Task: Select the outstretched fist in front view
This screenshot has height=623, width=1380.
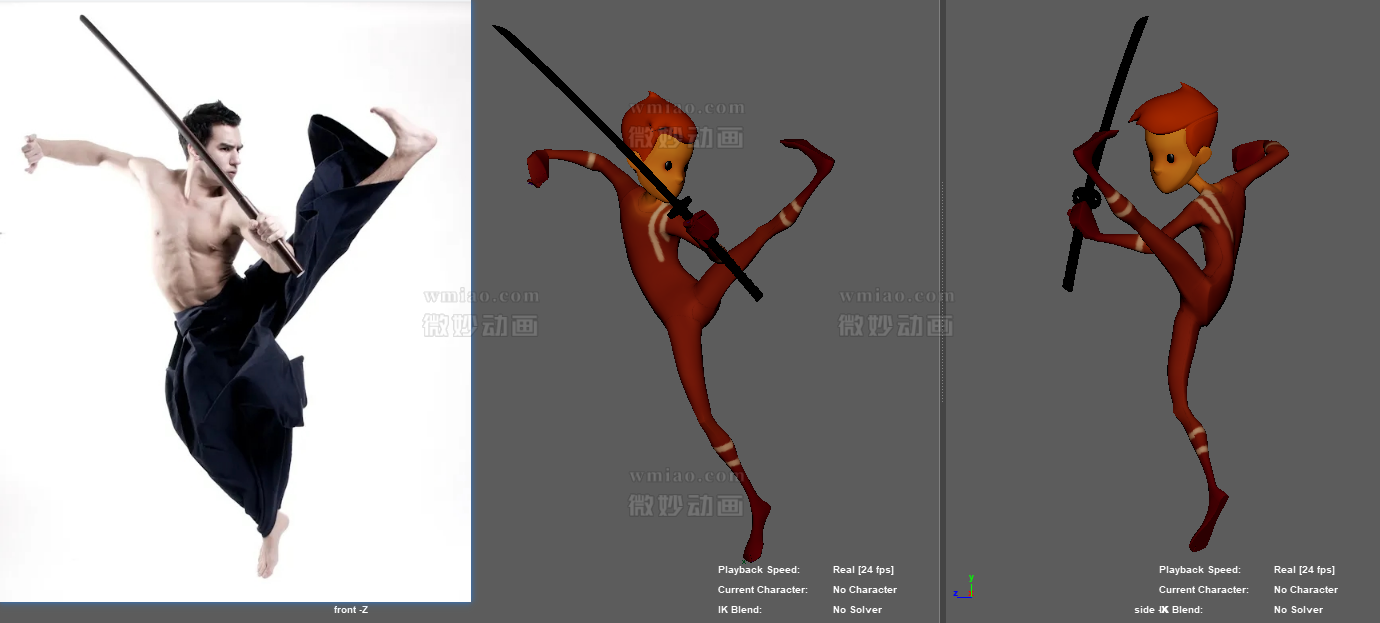Action: point(541,166)
